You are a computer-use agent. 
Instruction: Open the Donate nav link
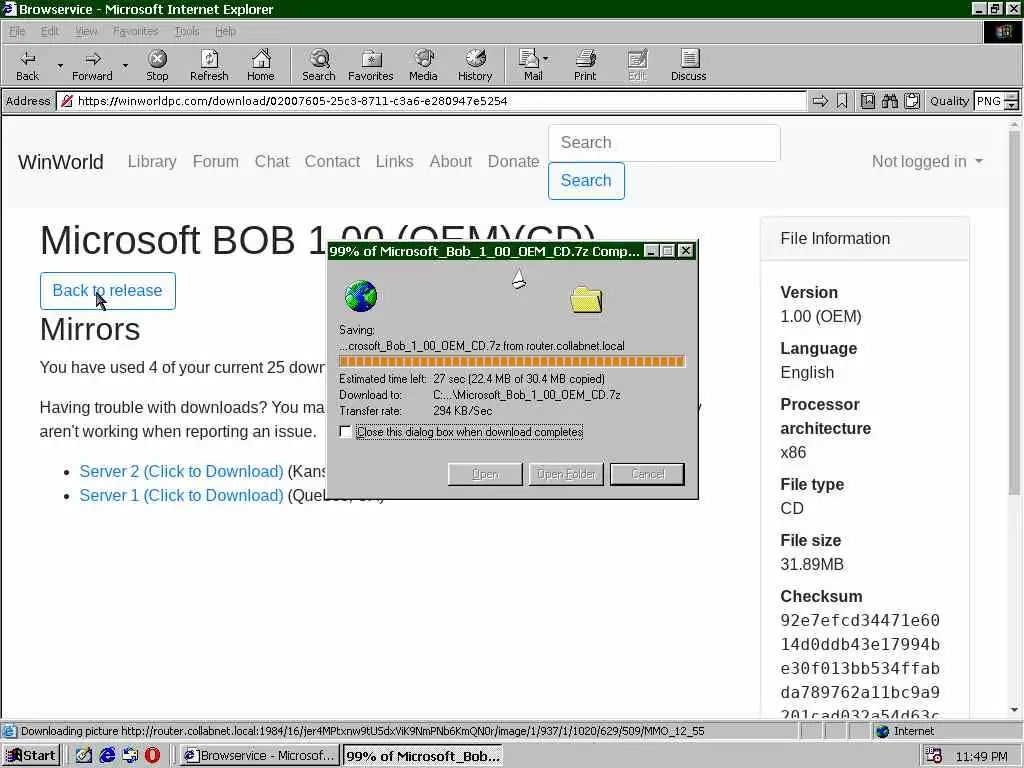[x=513, y=161]
